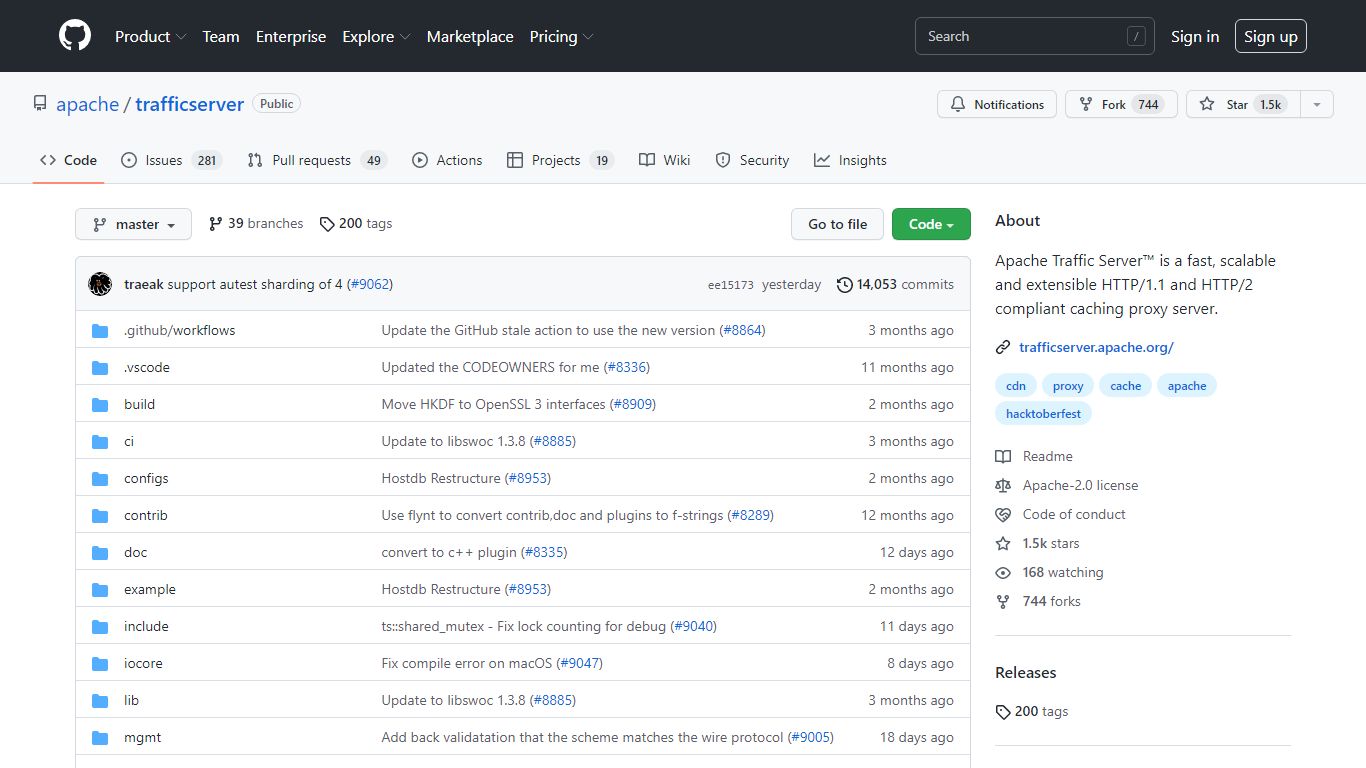Viewport: 1366px width, 768px height.
Task: Expand the Explore menu dropdown
Action: point(376,36)
